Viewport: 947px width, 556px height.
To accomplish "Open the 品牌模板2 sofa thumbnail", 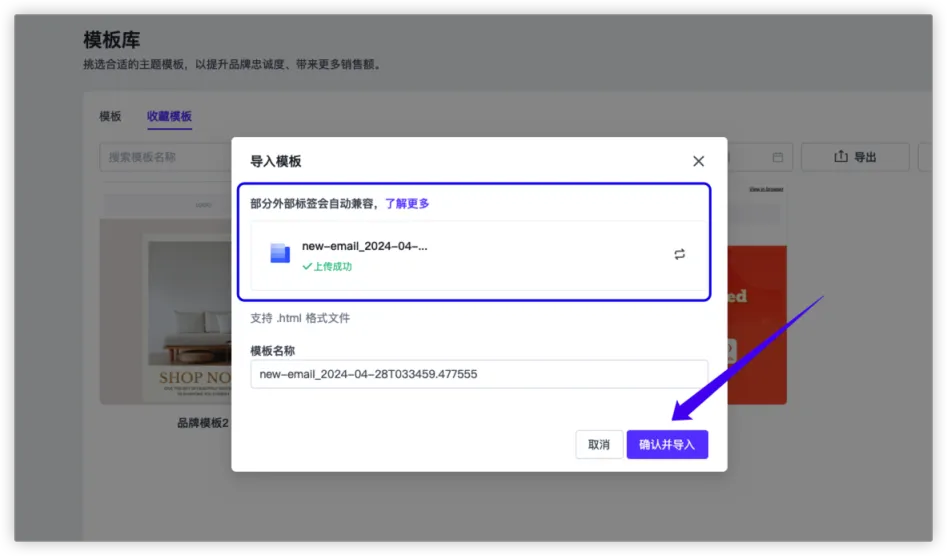I will point(166,300).
